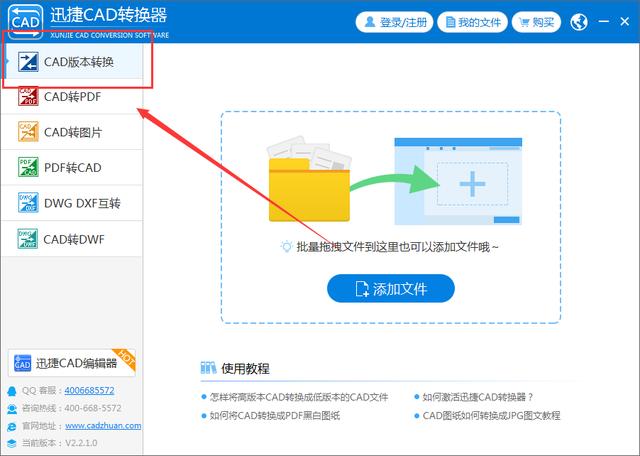Click the 添加文件 button
Screen dimensions: 640x456
pos(391,289)
